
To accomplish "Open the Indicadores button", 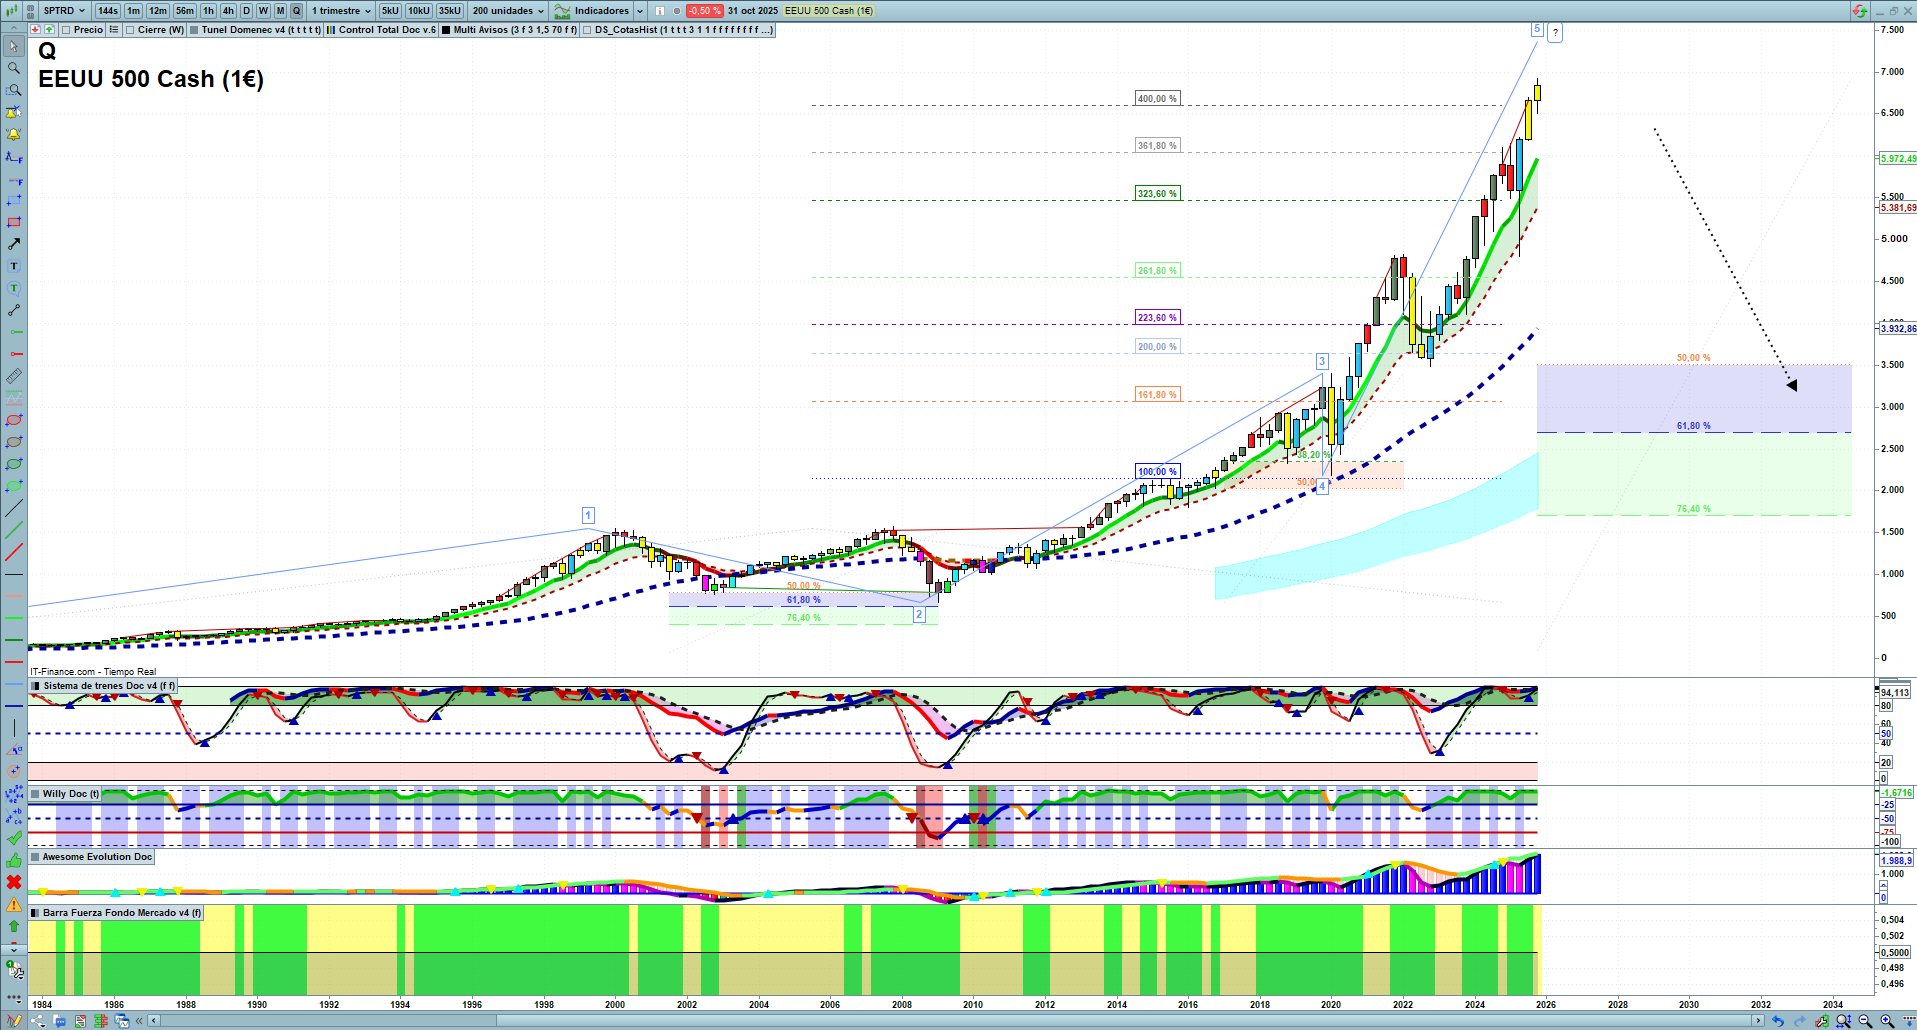I will [592, 11].
